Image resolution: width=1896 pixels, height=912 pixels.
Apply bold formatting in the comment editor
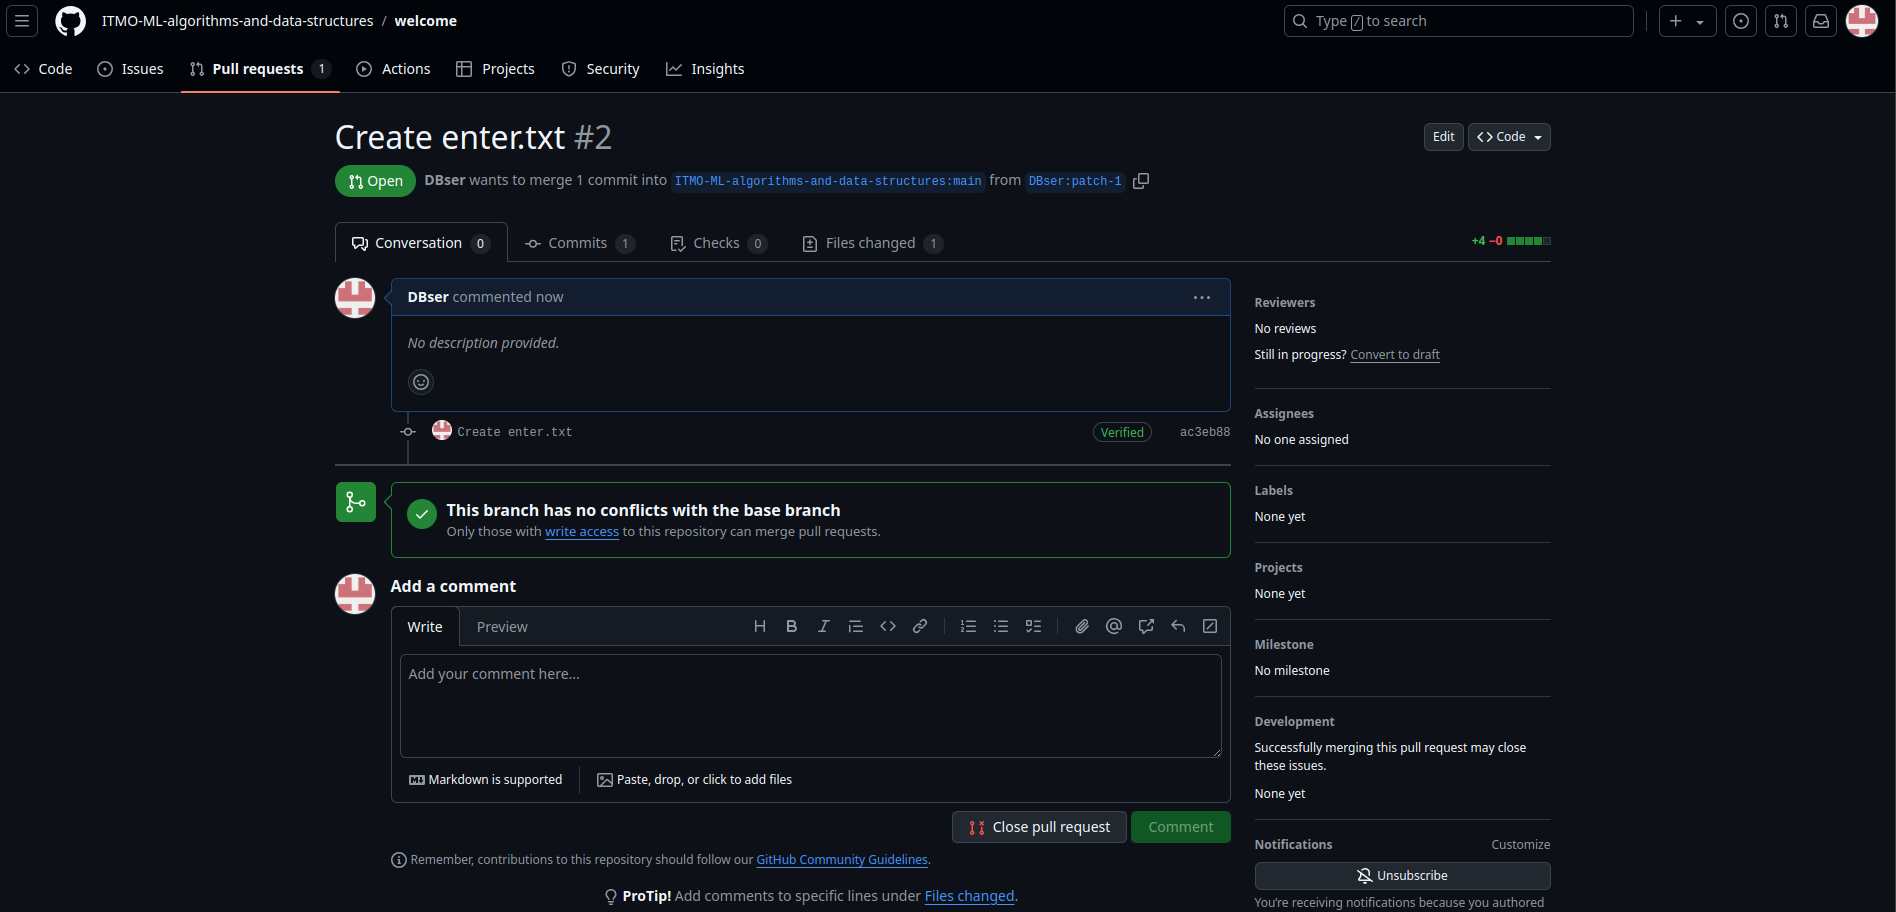pyautogui.click(x=792, y=626)
